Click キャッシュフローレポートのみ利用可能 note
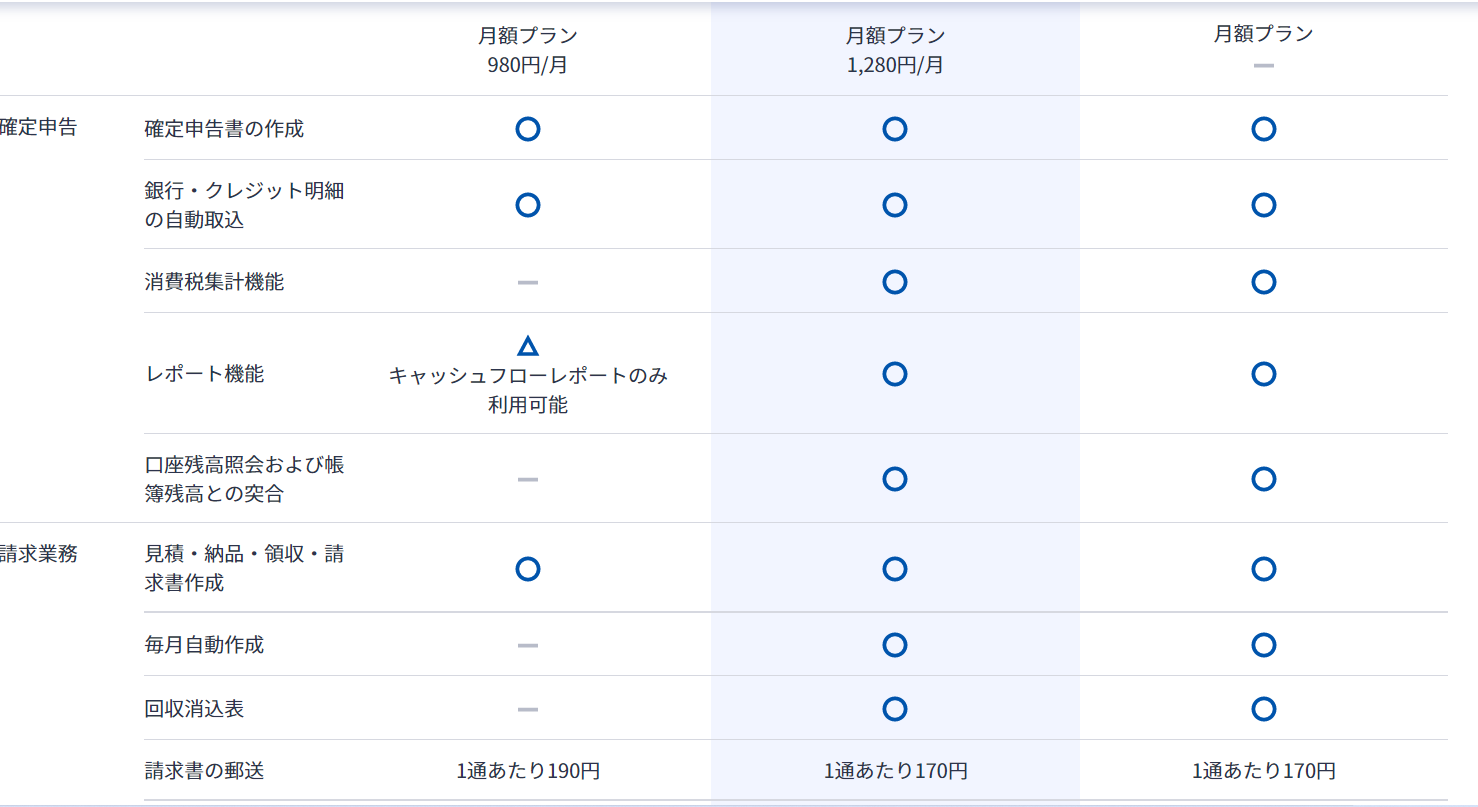The width and height of the screenshot is (1478, 807). coord(528,390)
